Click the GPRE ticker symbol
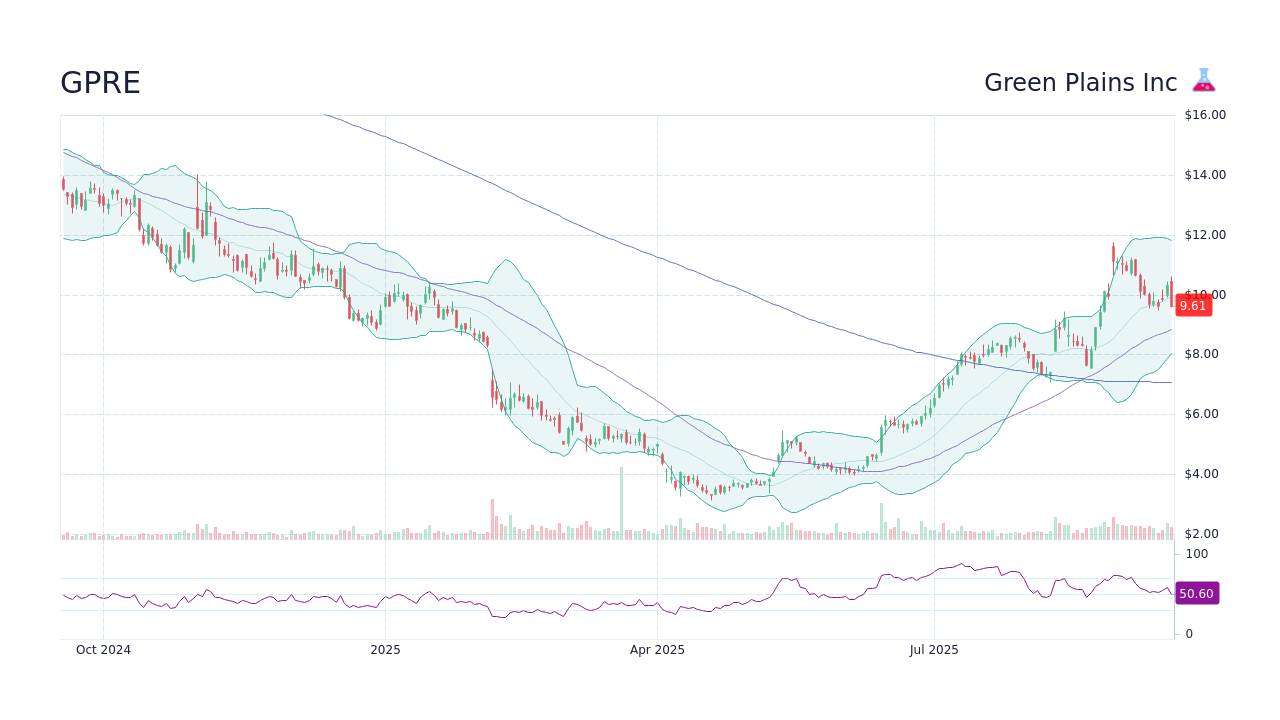This screenshot has width=1280, height=720. coord(100,83)
